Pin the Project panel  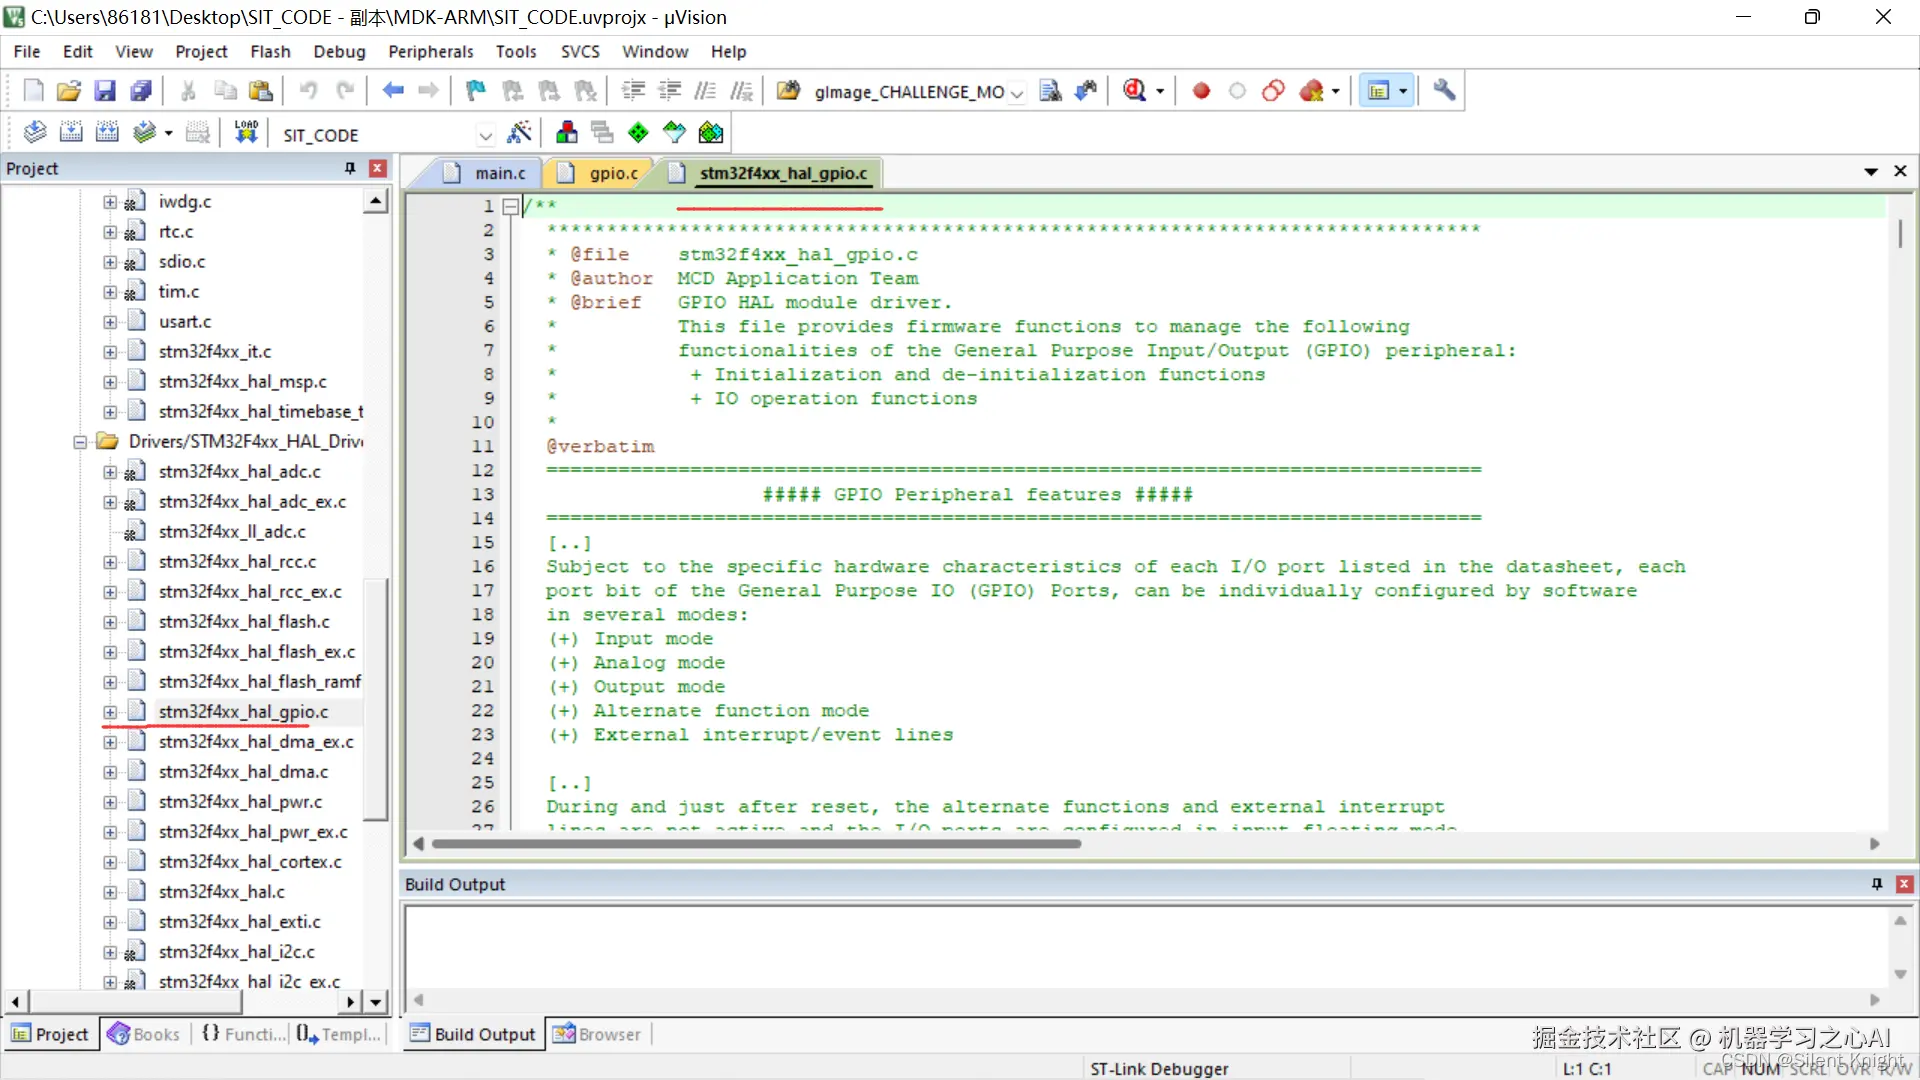(350, 168)
